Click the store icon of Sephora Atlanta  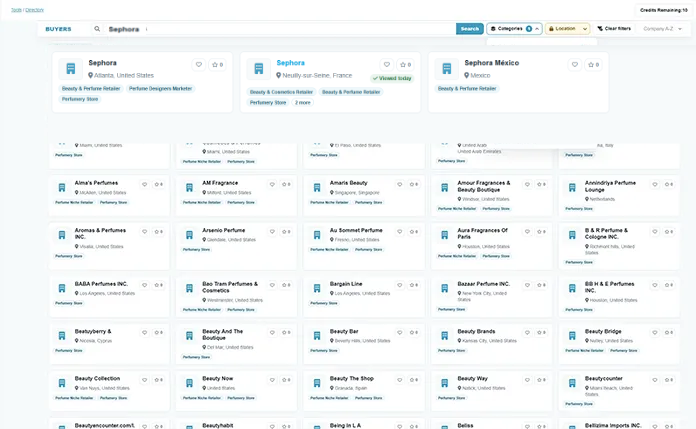click(x=71, y=69)
